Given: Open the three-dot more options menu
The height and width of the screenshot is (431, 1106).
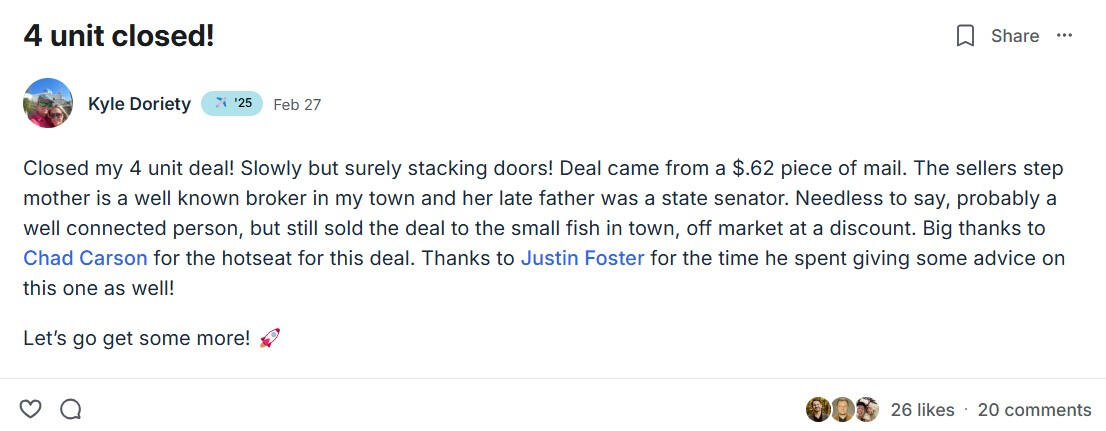Looking at the screenshot, I should pyautogui.click(x=1064, y=36).
